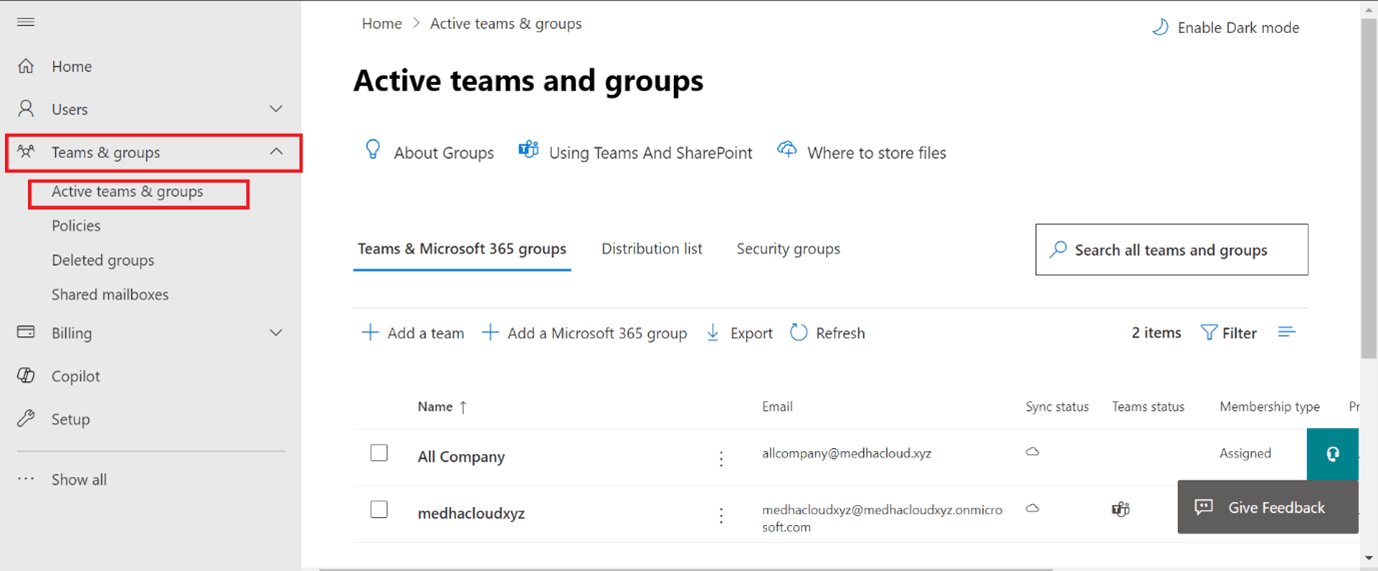Click the Active teams & groups breadcrumb
Image resolution: width=1378 pixels, height=571 pixels.
[x=506, y=23]
